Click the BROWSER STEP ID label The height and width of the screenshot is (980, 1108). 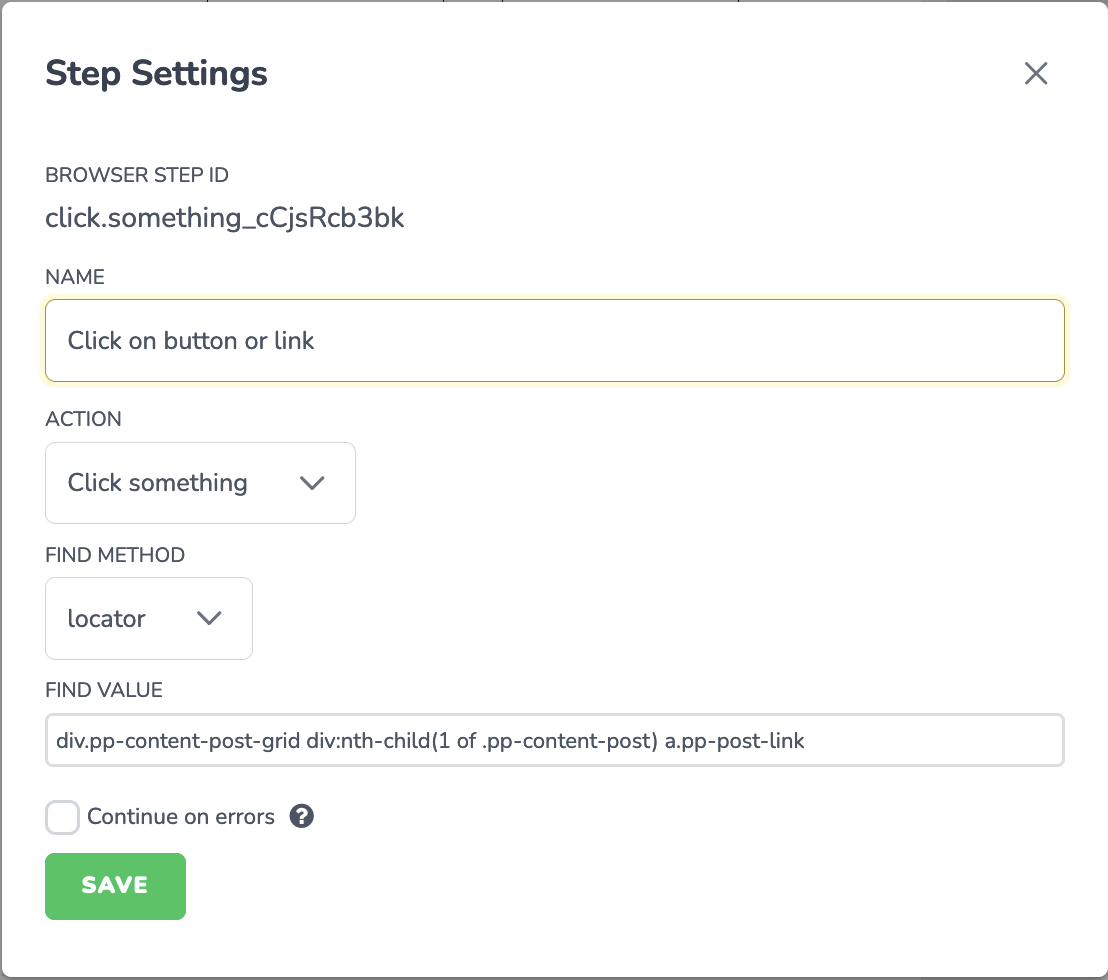(x=137, y=175)
